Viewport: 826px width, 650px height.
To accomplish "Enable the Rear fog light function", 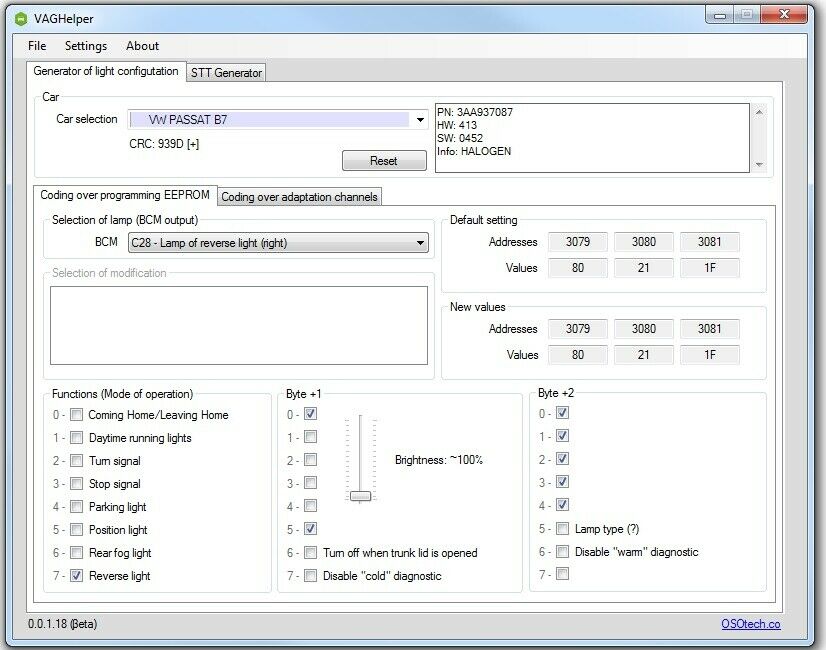I will pyautogui.click(x=76, y=553).
